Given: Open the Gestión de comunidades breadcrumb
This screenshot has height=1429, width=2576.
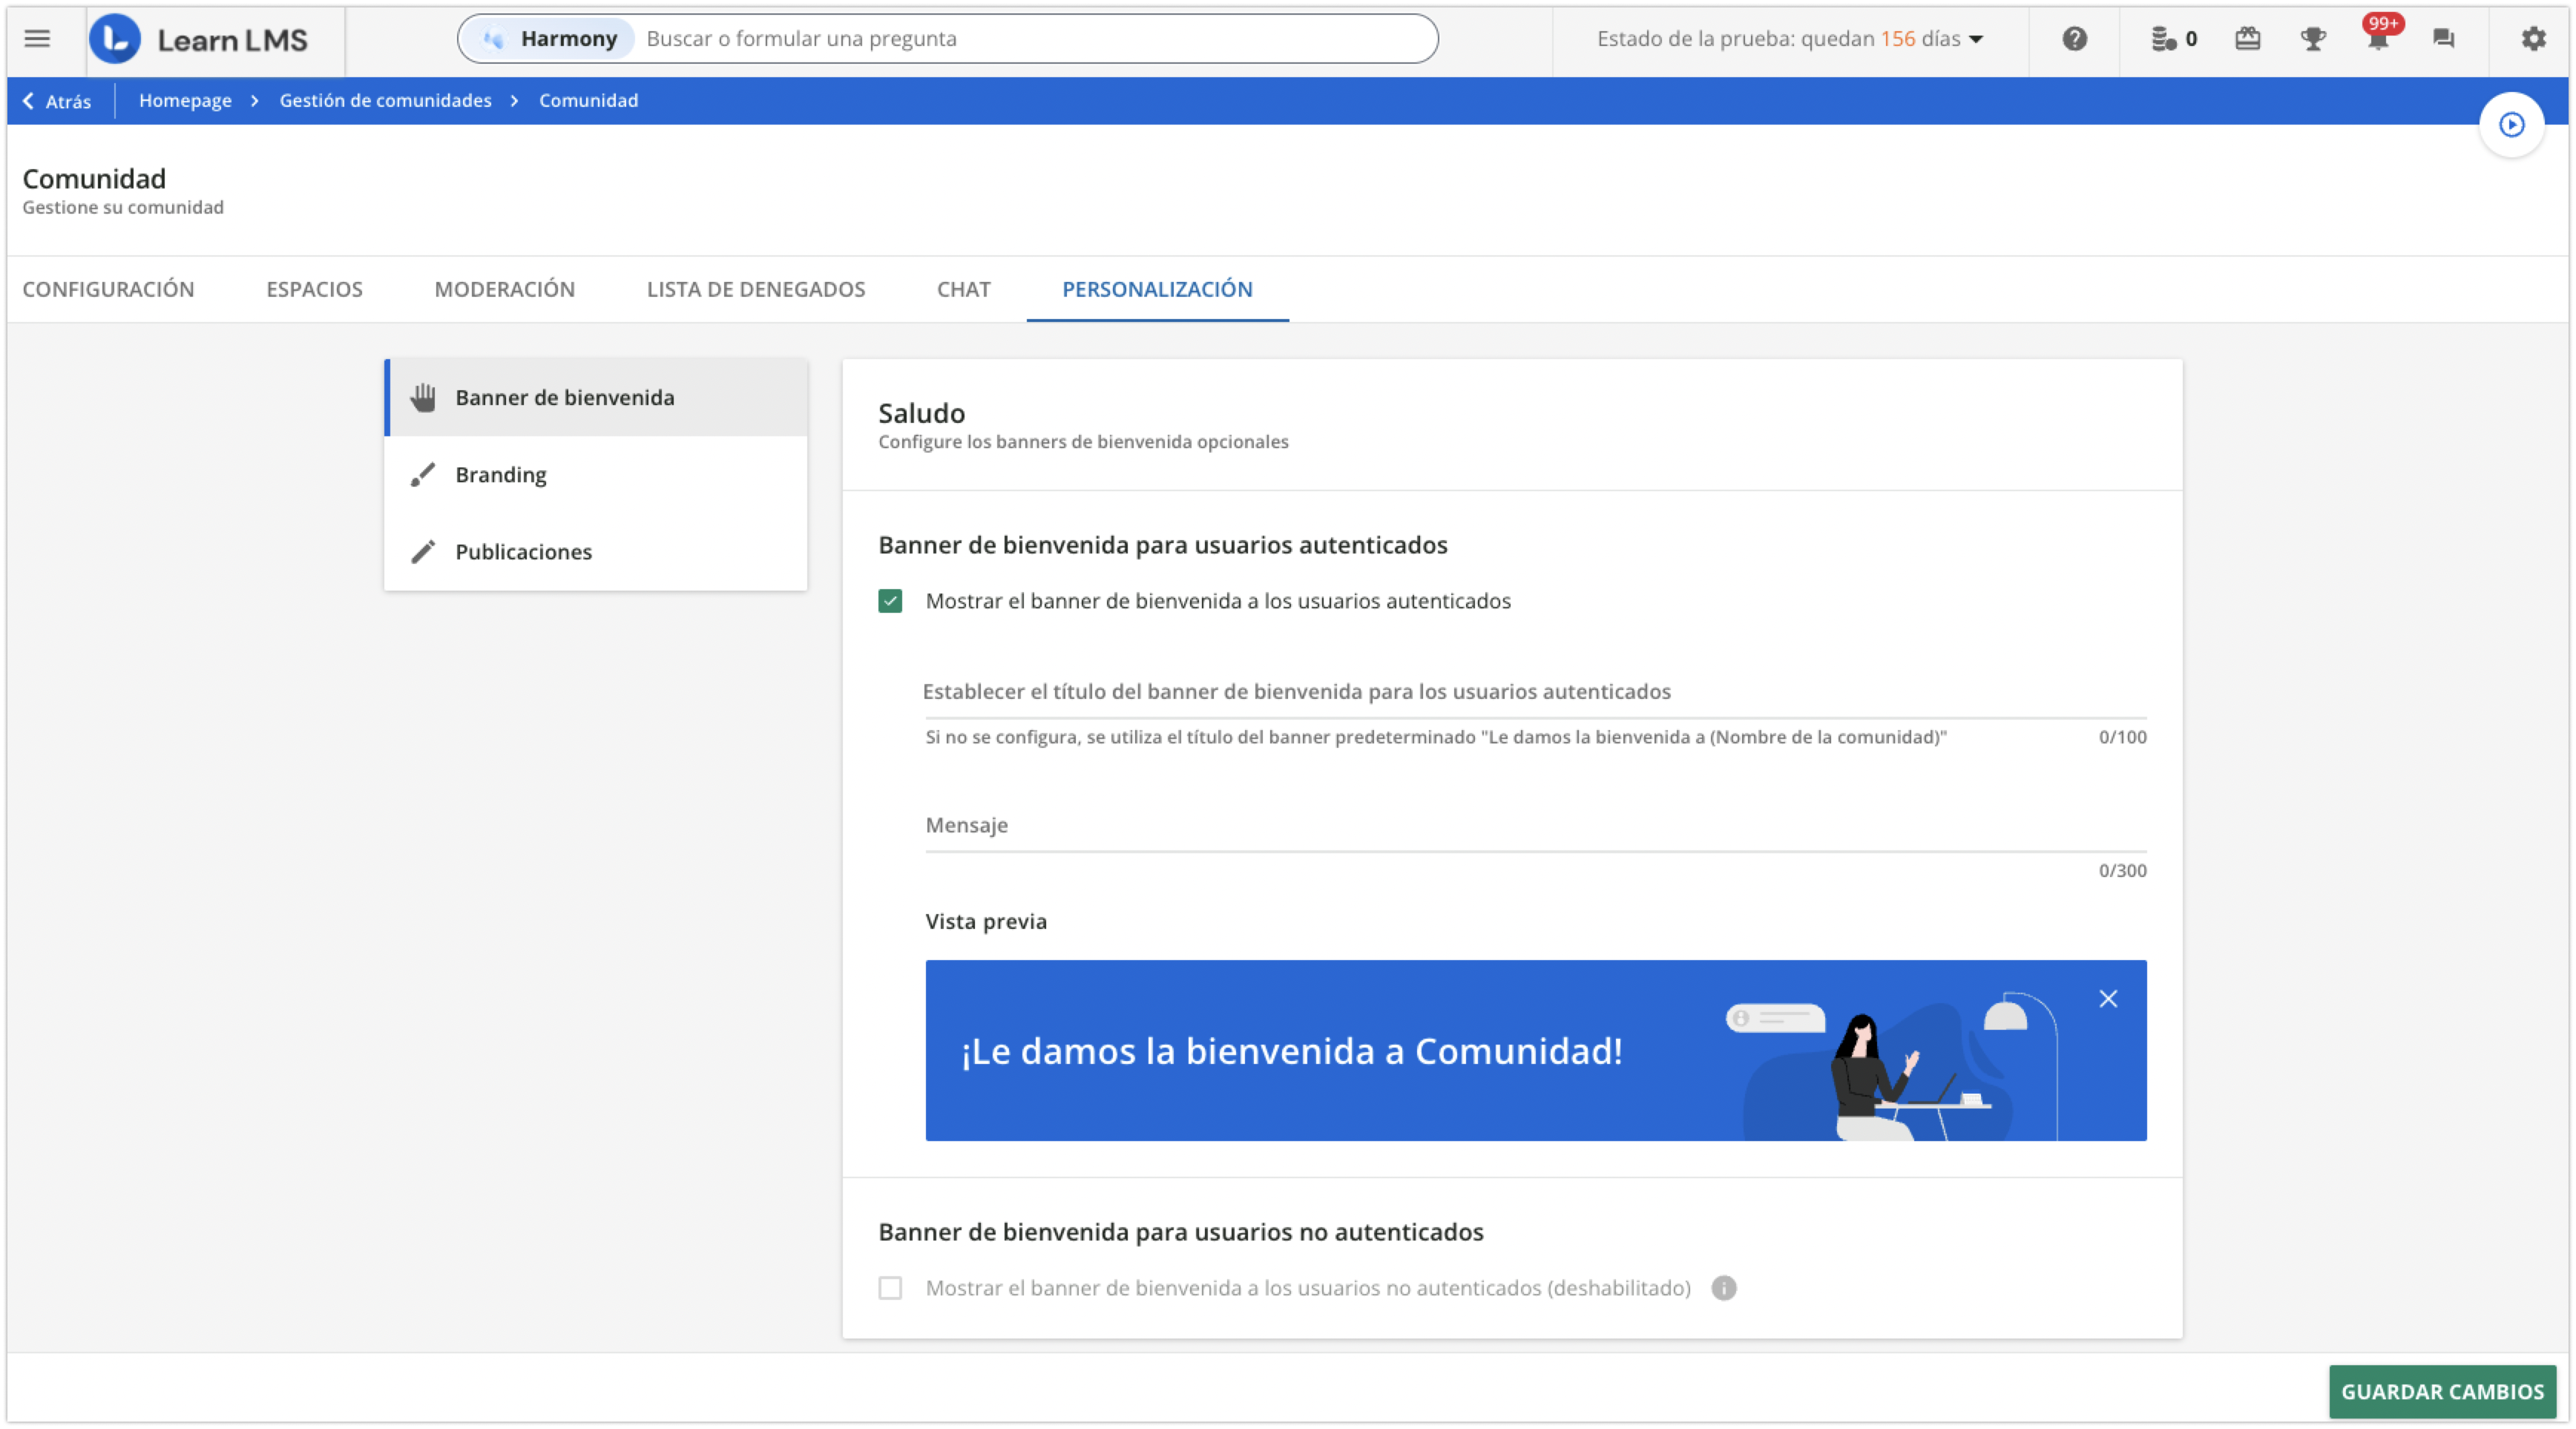Looking at the screenshot, I should (x=385, y=101).
